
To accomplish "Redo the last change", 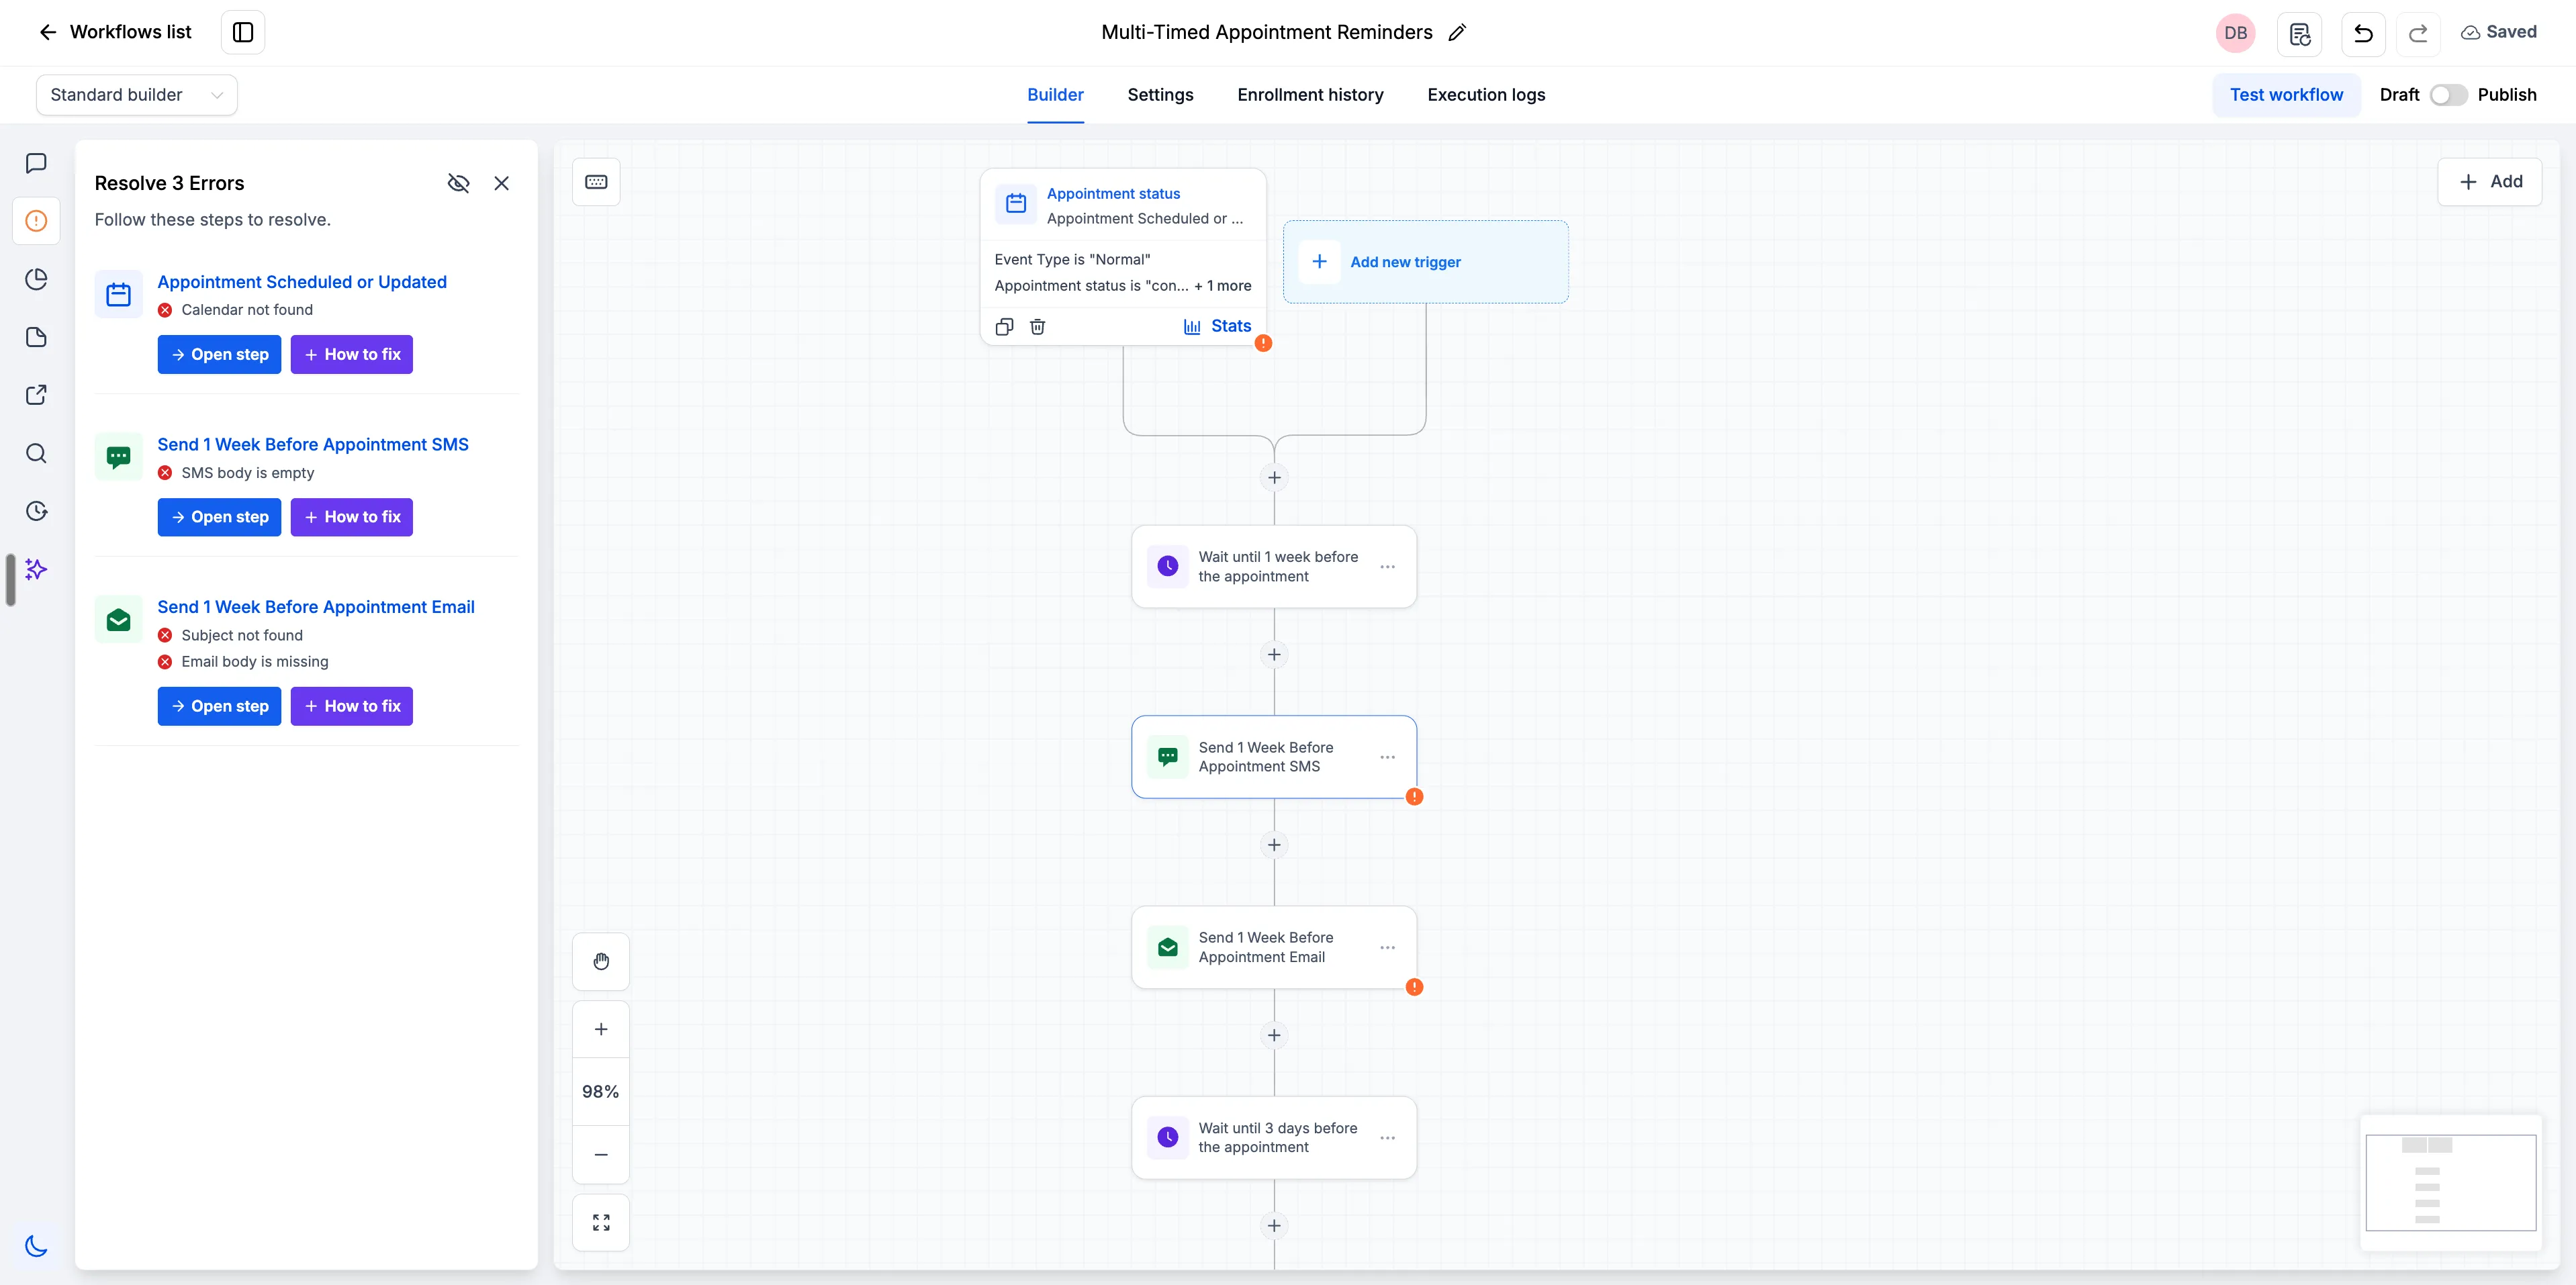I will pyautogui.click(x=2418, y=34).
